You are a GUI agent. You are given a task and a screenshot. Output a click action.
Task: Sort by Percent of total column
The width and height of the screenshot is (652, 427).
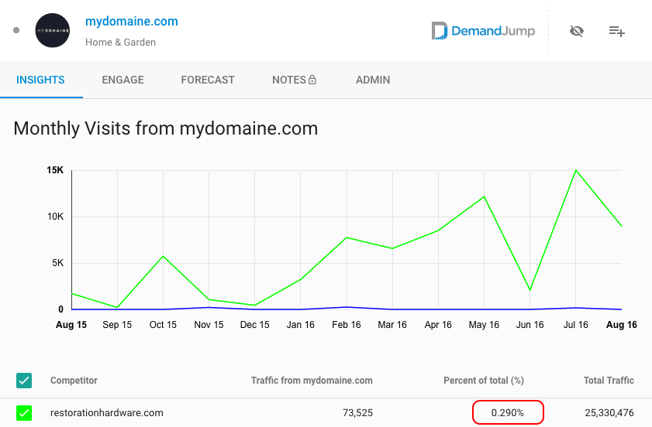point(484,380)
